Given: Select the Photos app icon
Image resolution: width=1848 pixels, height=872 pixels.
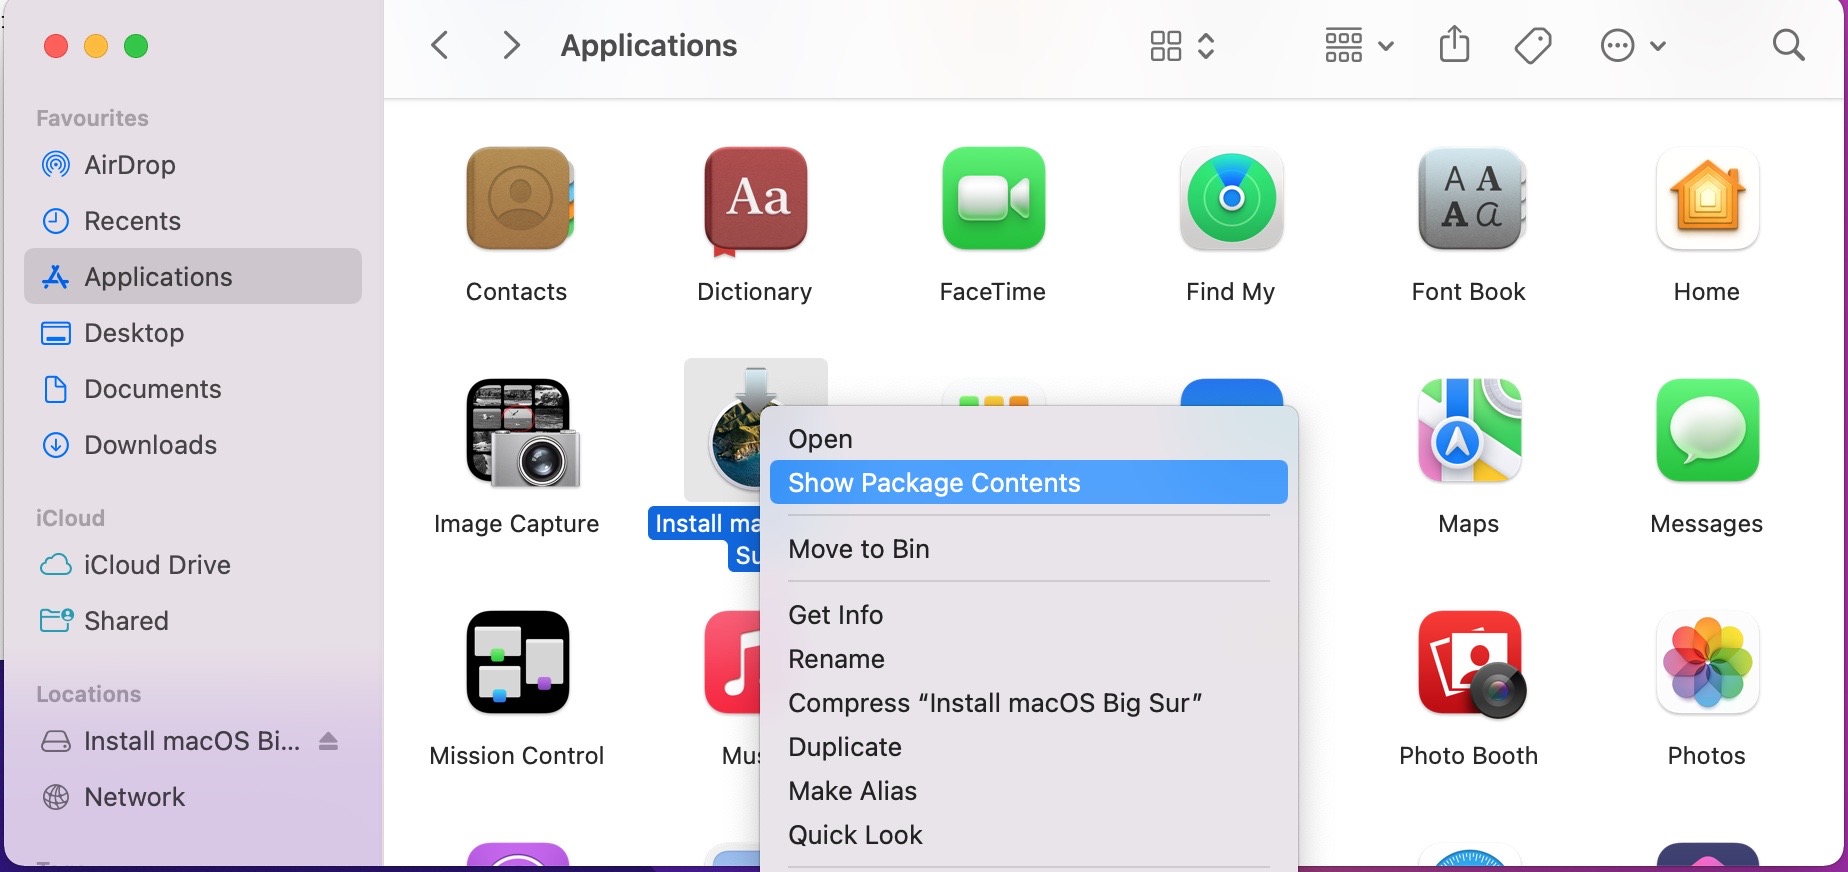Looking at the screenshot, I should 1707,662.
